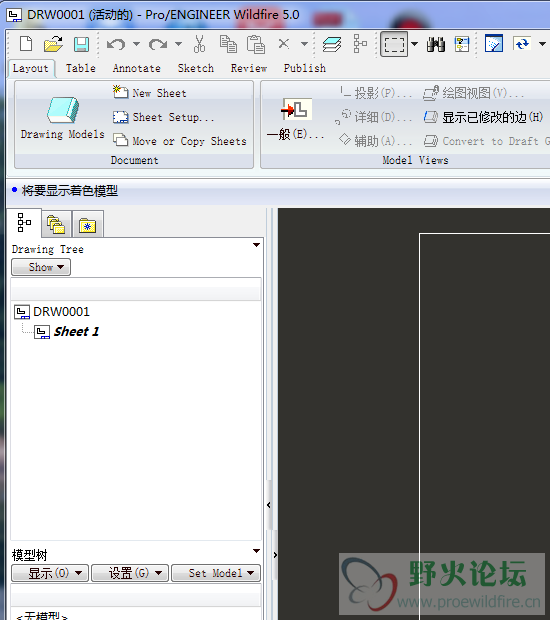Activate the dashed selection box tool
550x620 pixels.
click(x=394, y=44)
